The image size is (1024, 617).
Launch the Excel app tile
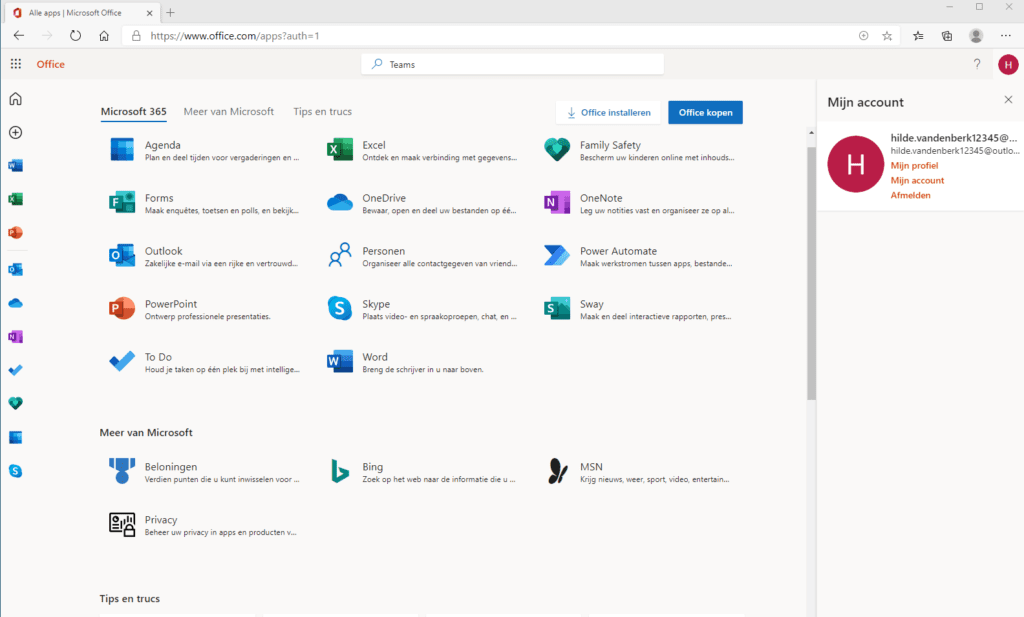(422, 150)
